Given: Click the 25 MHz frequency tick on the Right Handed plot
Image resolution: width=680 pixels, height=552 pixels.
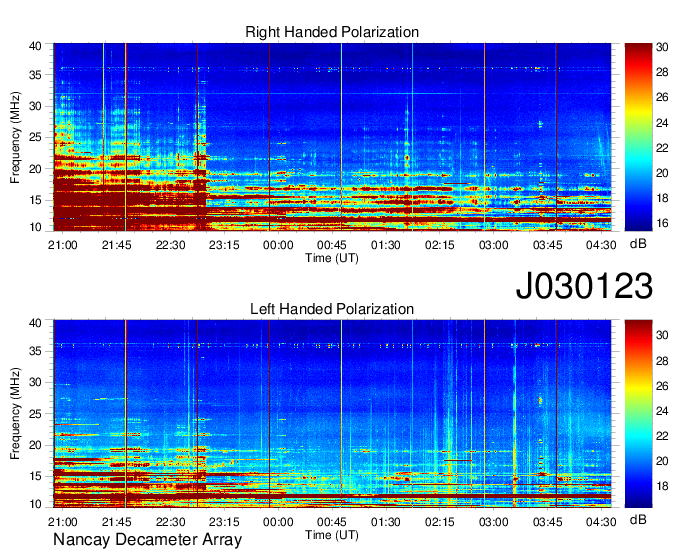Looking at the screenshot, I should coord(35,138).
